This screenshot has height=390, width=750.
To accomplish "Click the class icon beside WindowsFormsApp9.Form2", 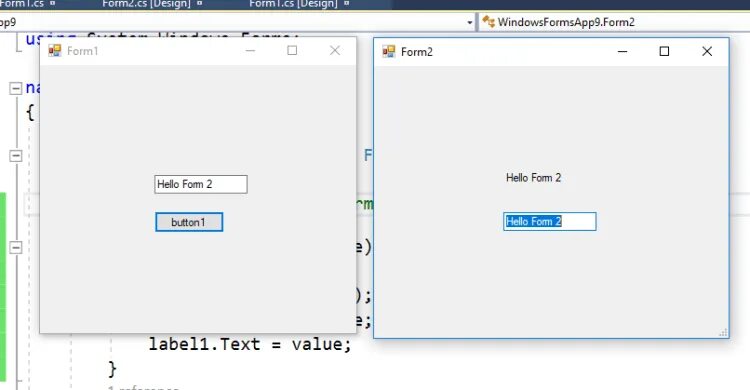I will [x=488, y=22].
